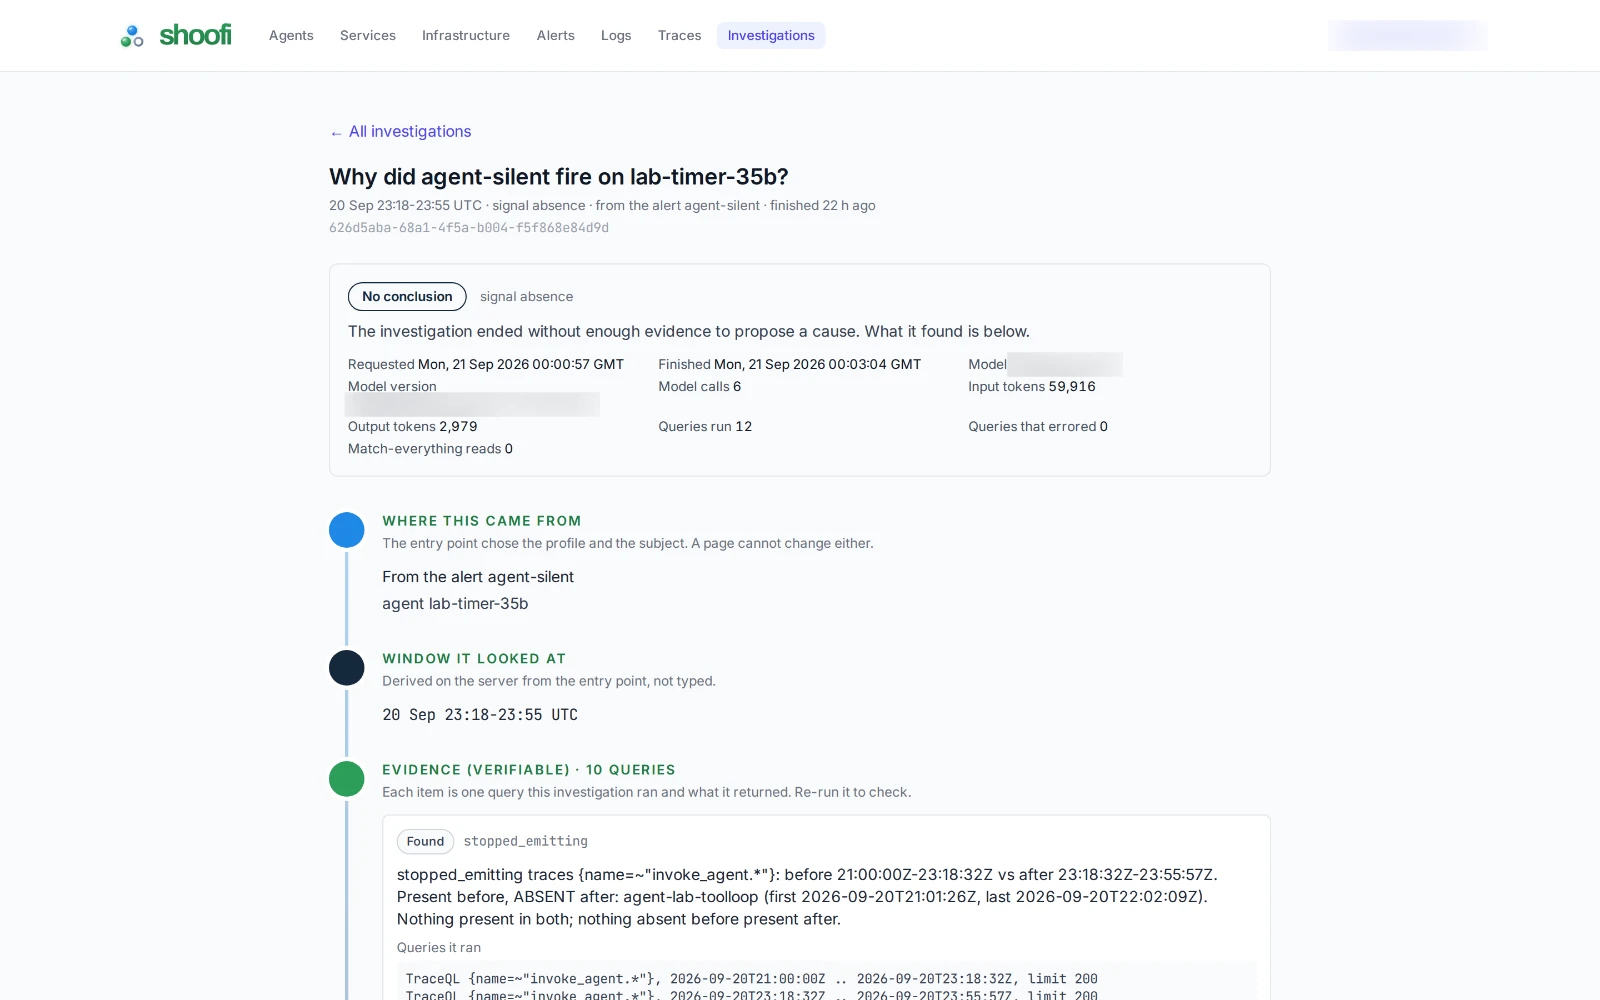The width and height of the screenshot is (1600, 1000).
Task: Click the green Evidence timeline dot
Action: coord(347,779)
